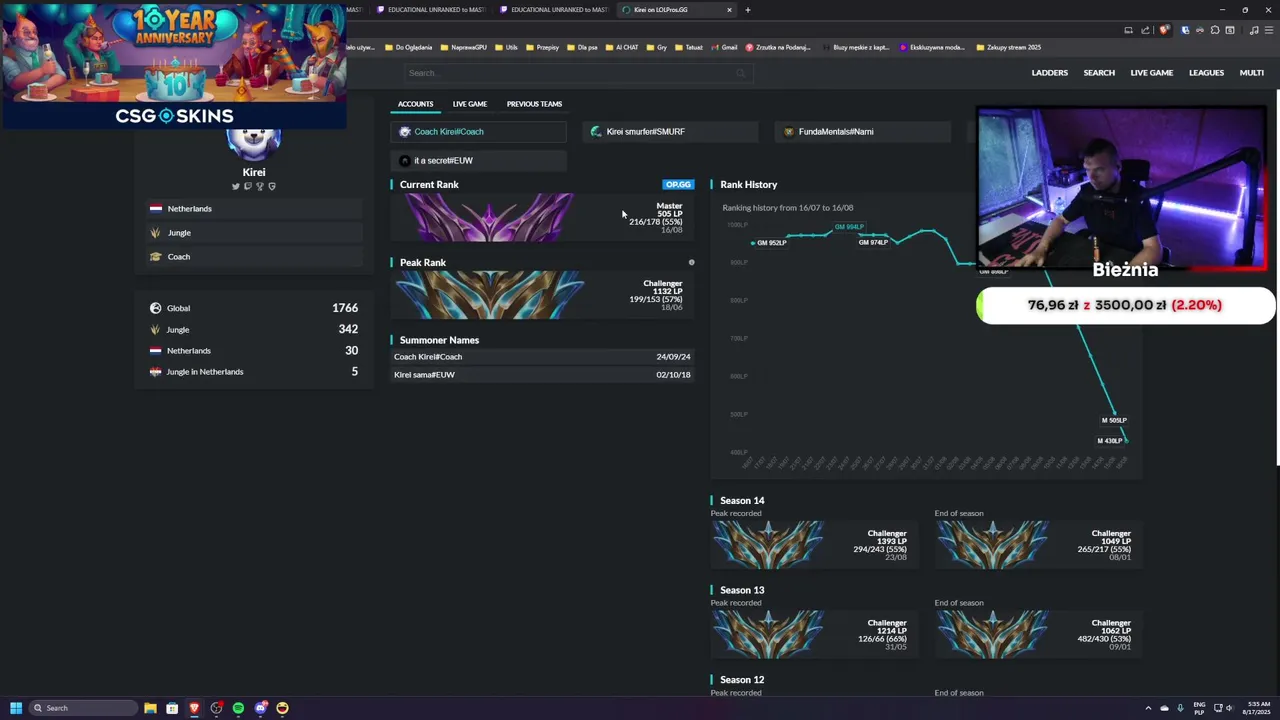The image size is (1280, 720).
Task: Open the NaprawaGPU bookmark folder
Action: [x=464, y=47]
